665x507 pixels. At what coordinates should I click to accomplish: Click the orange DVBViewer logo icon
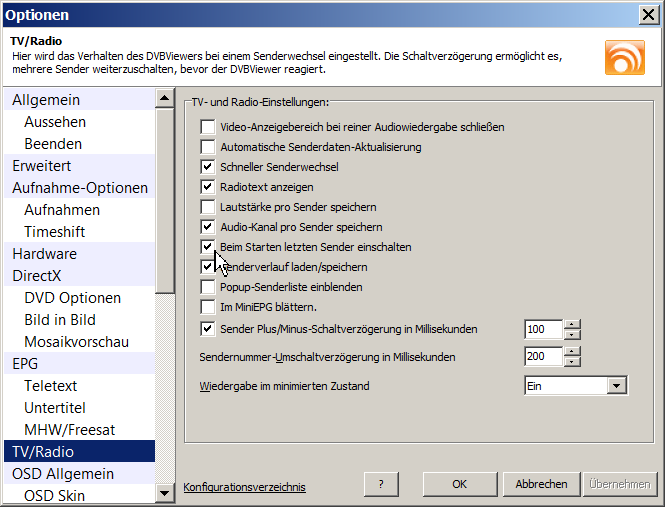click(x=624, y=57)
